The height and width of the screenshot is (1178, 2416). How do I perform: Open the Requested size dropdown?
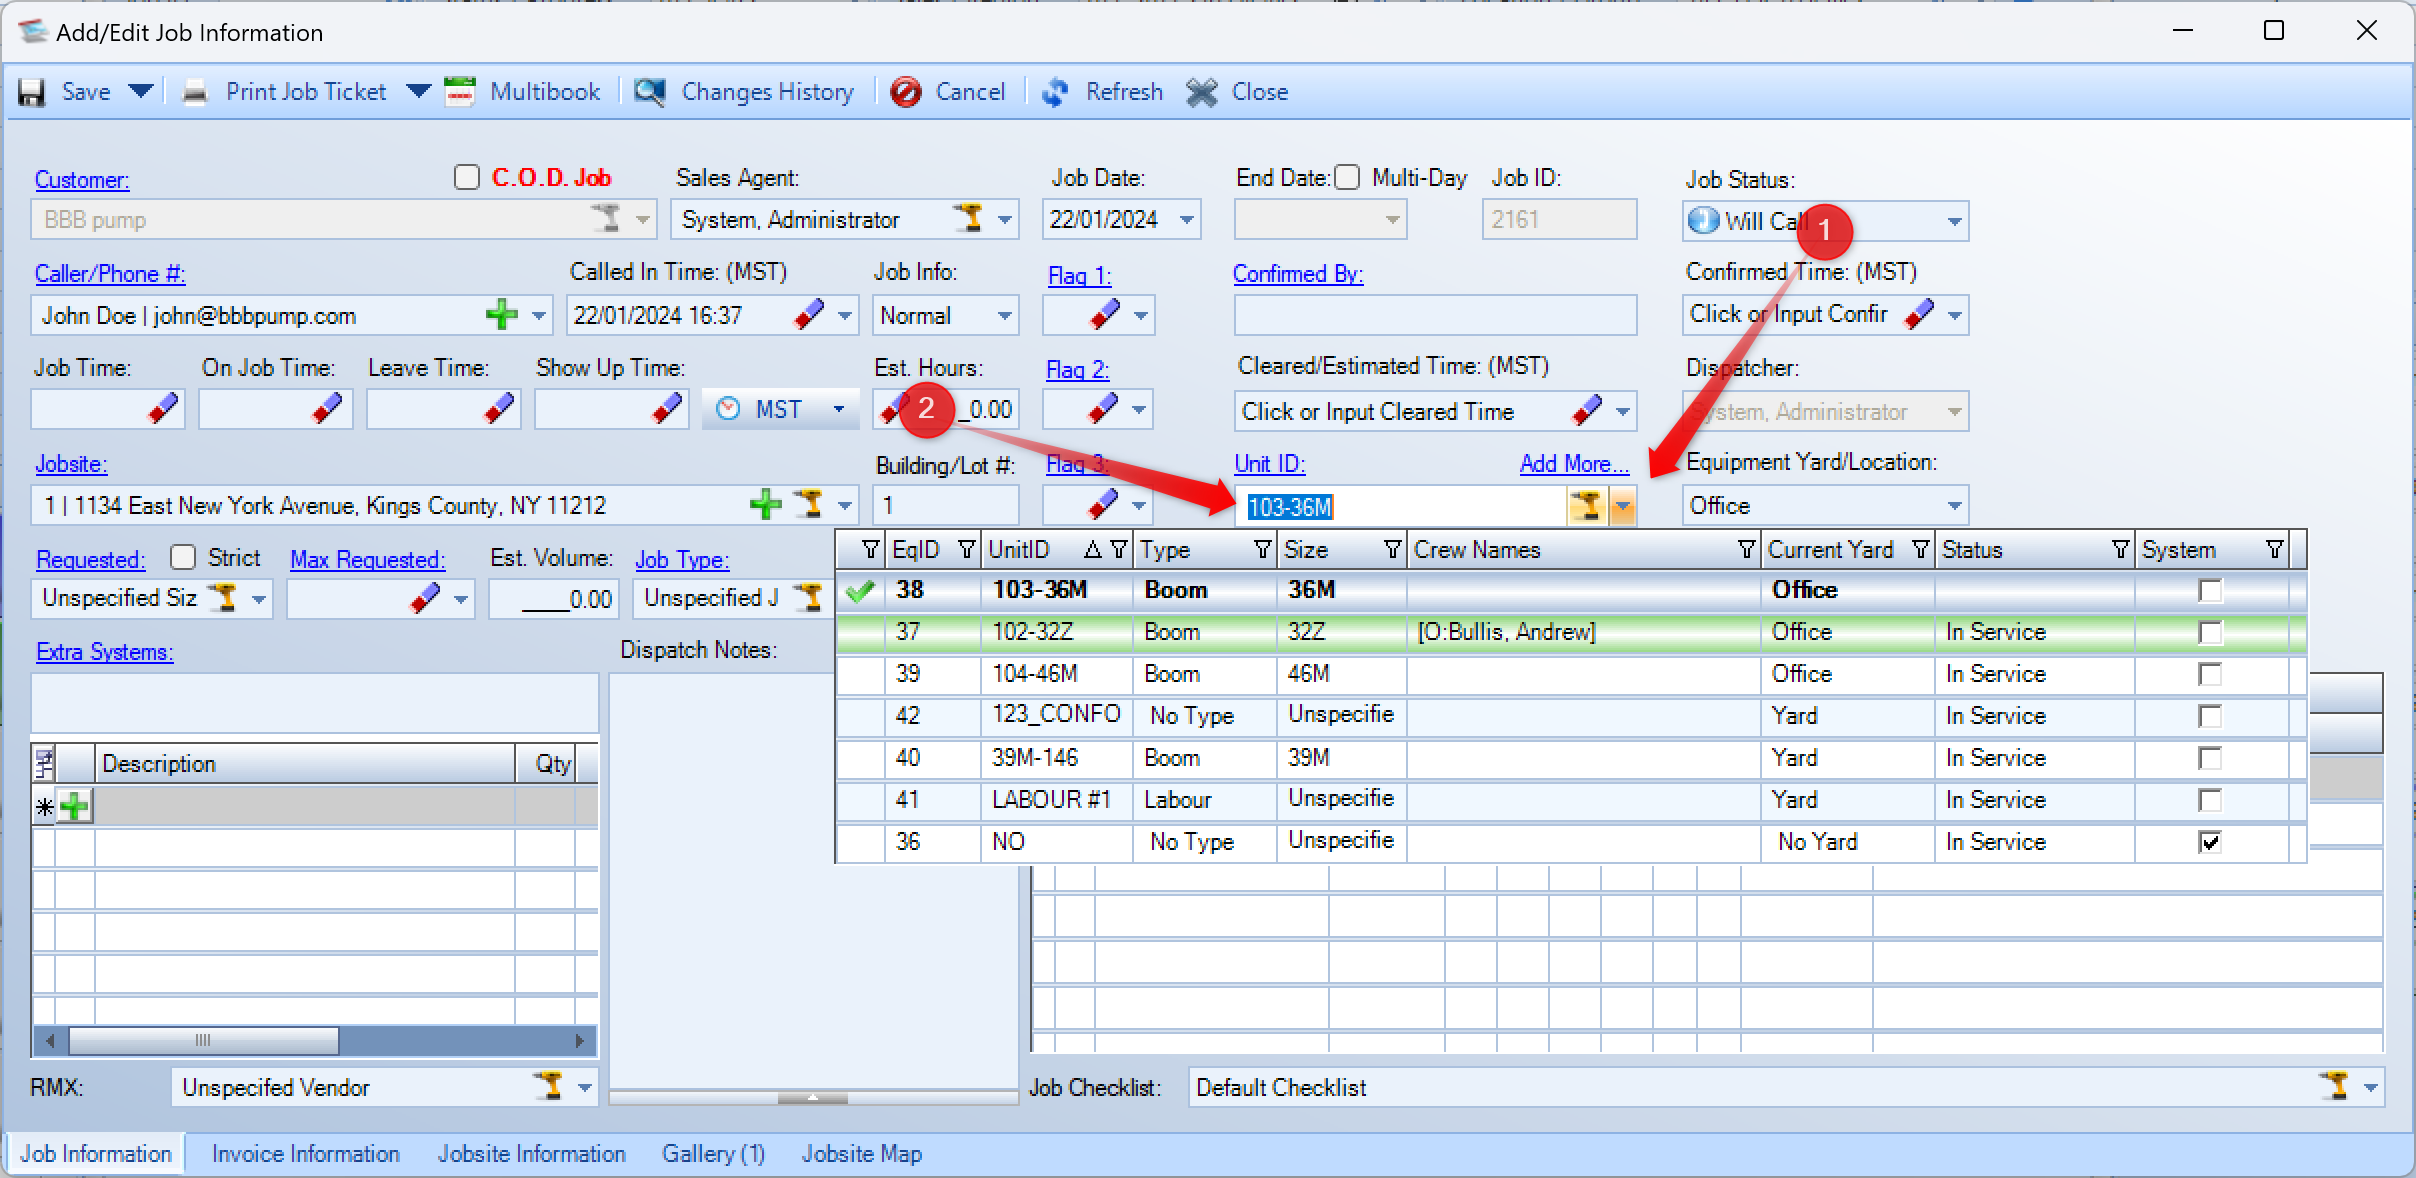[x=259, y=600]
